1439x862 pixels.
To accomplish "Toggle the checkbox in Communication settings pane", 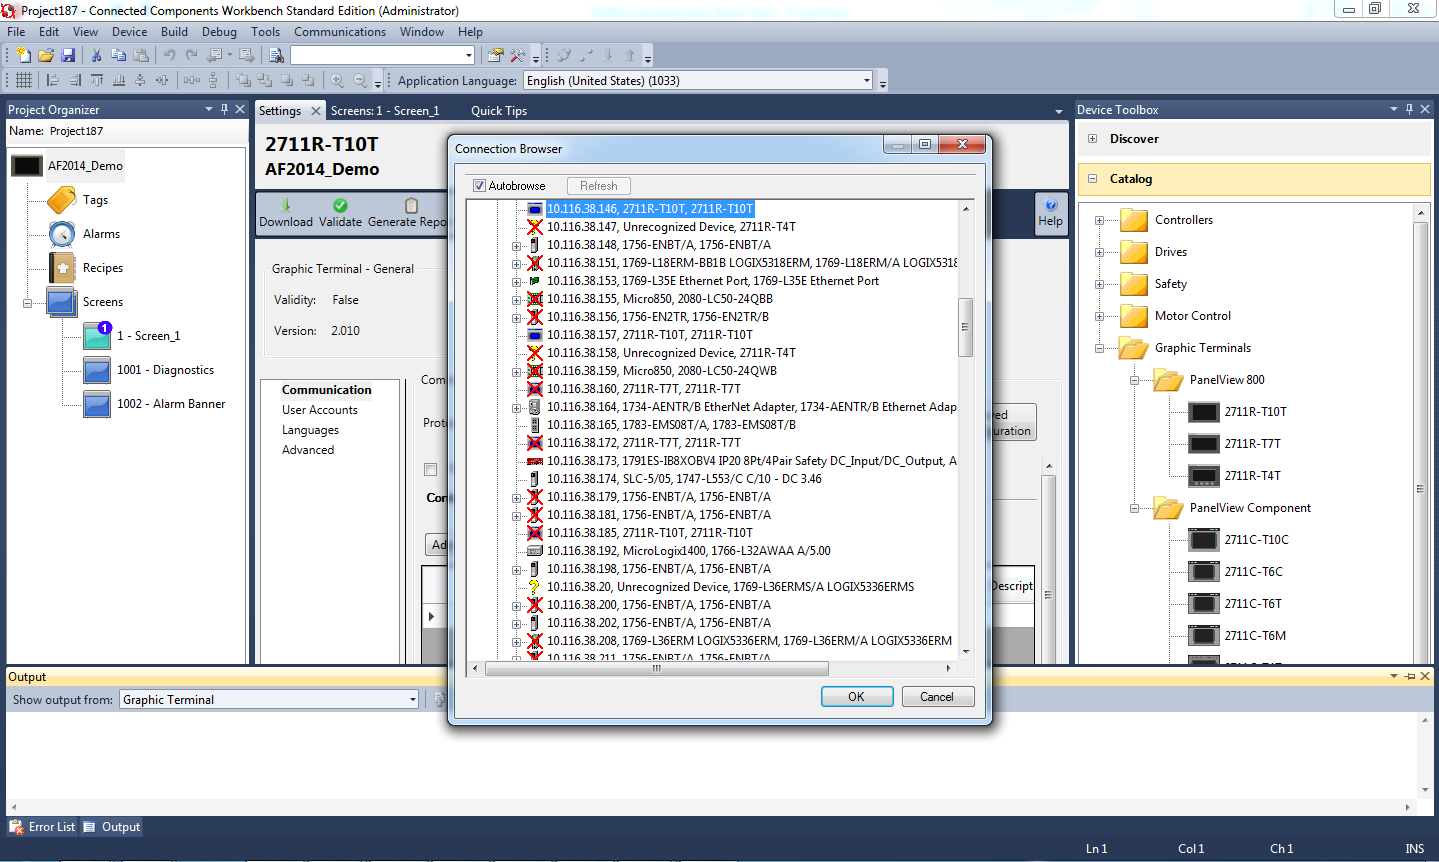I will [x=430, y=469].
